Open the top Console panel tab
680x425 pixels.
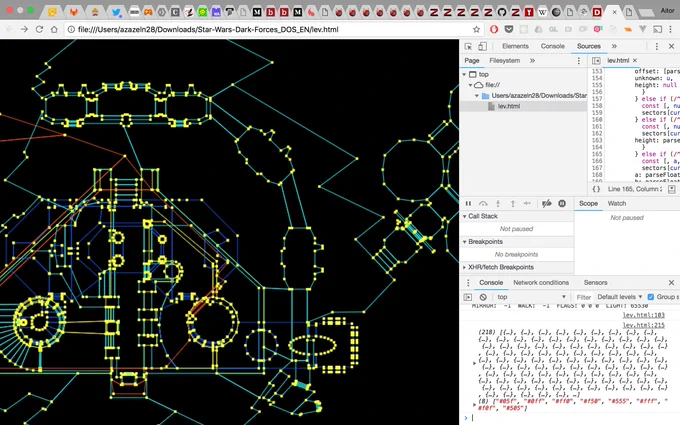point(552,46)
